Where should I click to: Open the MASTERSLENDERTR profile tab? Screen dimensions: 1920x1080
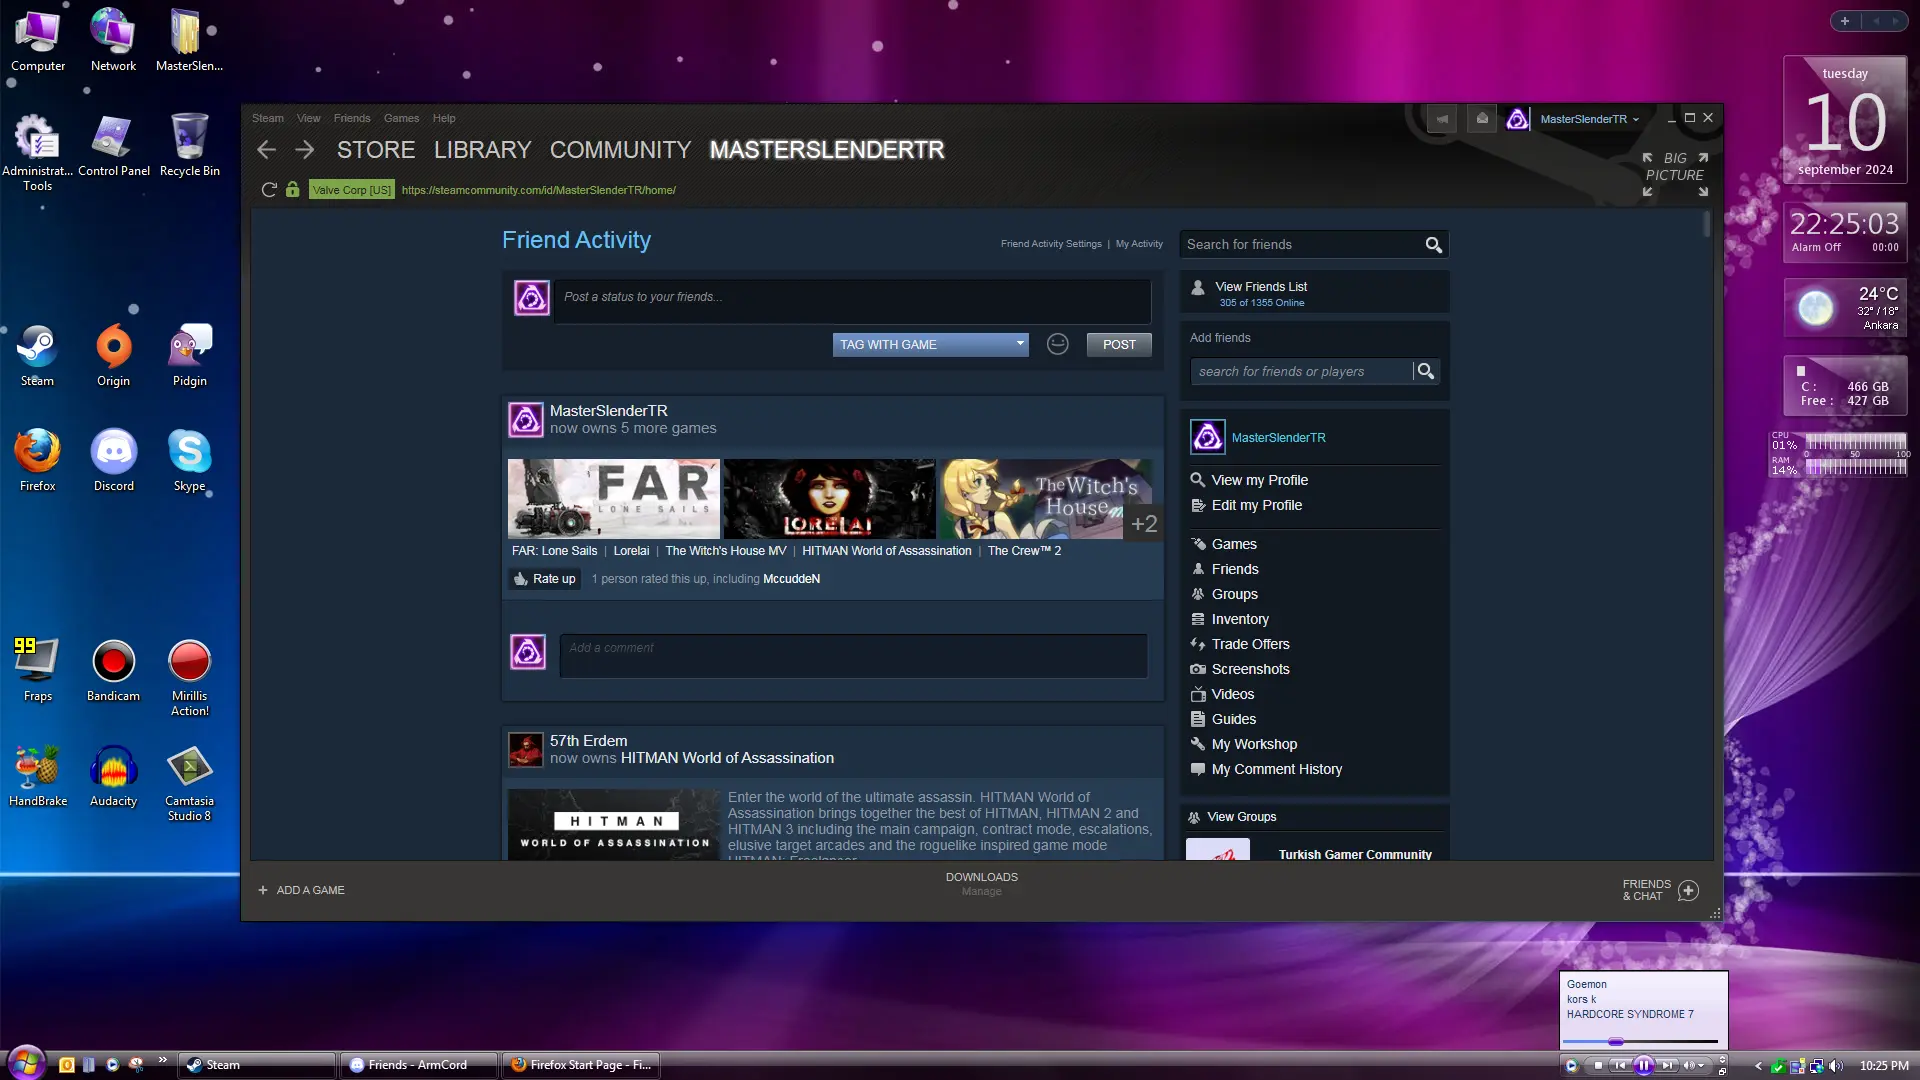(x=827, y=150)
